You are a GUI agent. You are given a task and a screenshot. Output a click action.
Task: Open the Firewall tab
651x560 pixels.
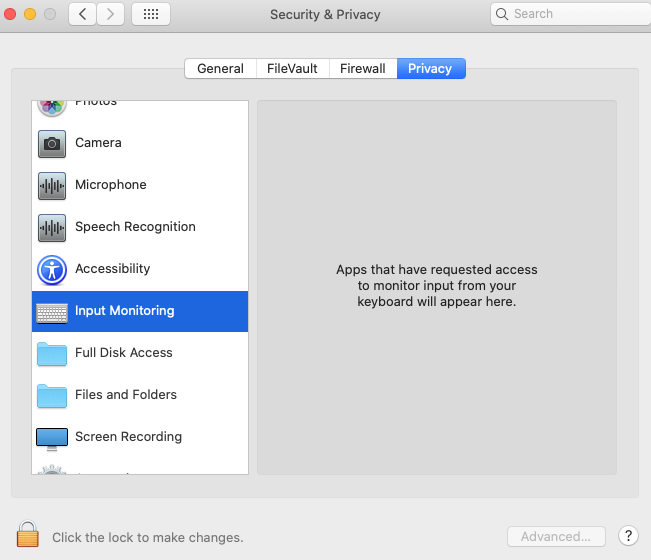(362, 68)
